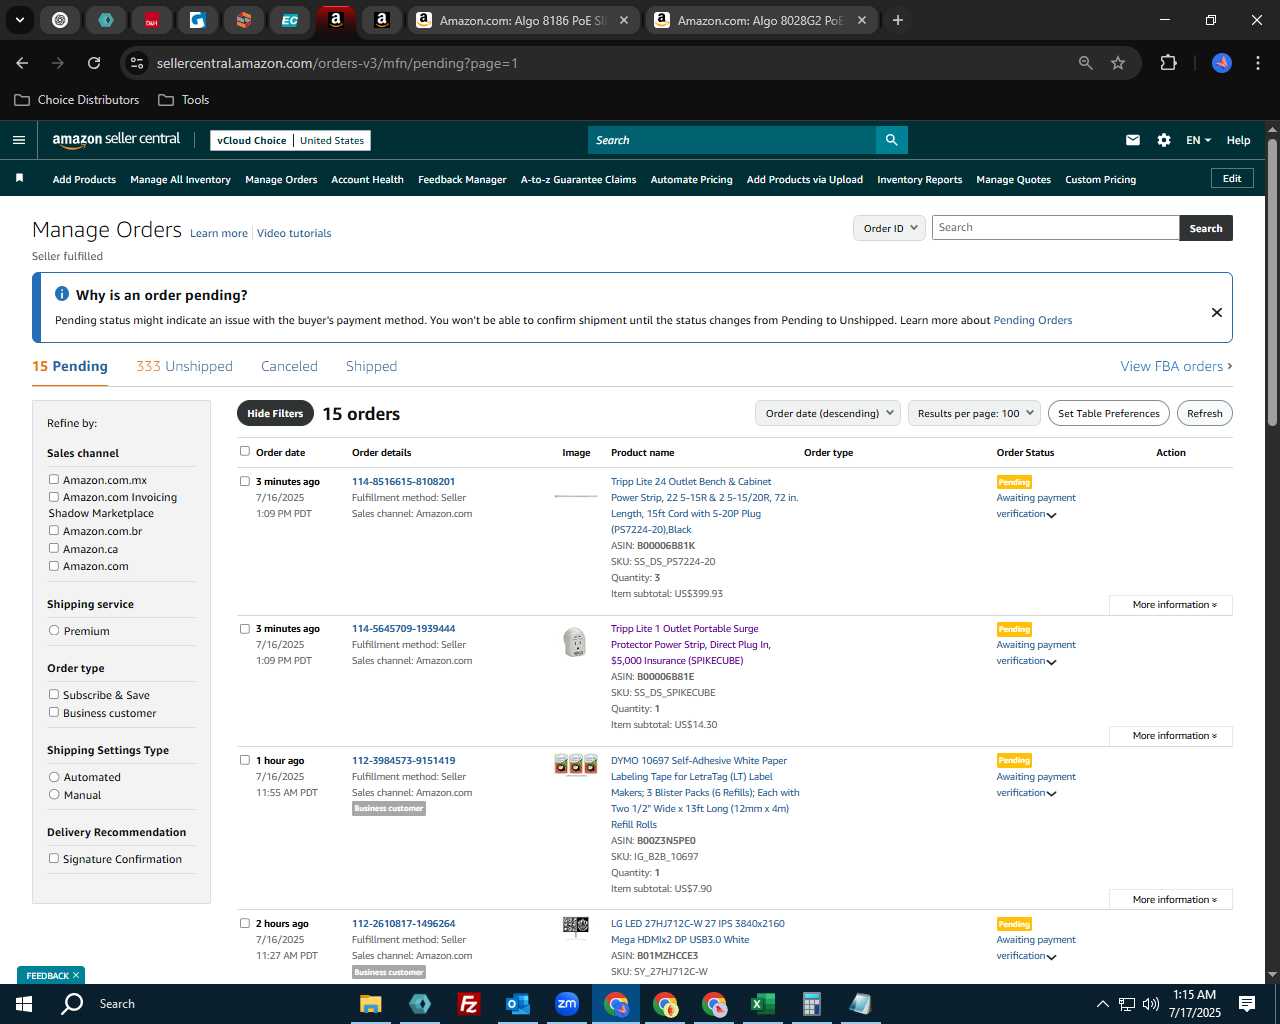The height and width of the screenshot is (1024, 1280).
Task: Open Calculator from the taskbar
Action: [811, 1004]
